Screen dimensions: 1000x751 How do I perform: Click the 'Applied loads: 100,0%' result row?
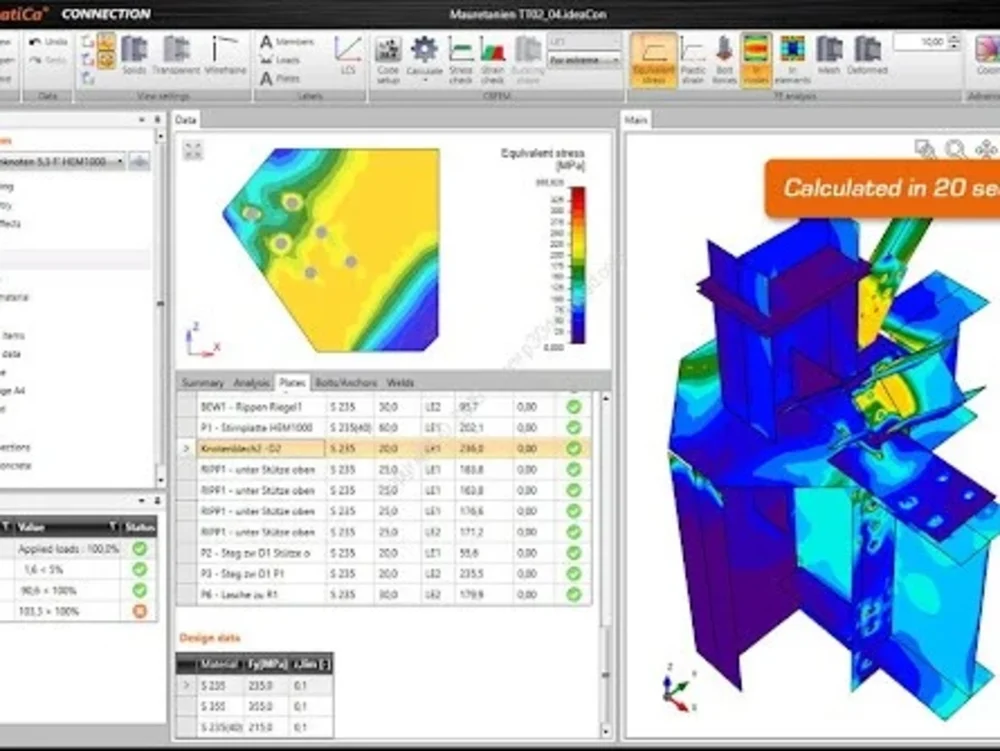click(x=78, y=549)
